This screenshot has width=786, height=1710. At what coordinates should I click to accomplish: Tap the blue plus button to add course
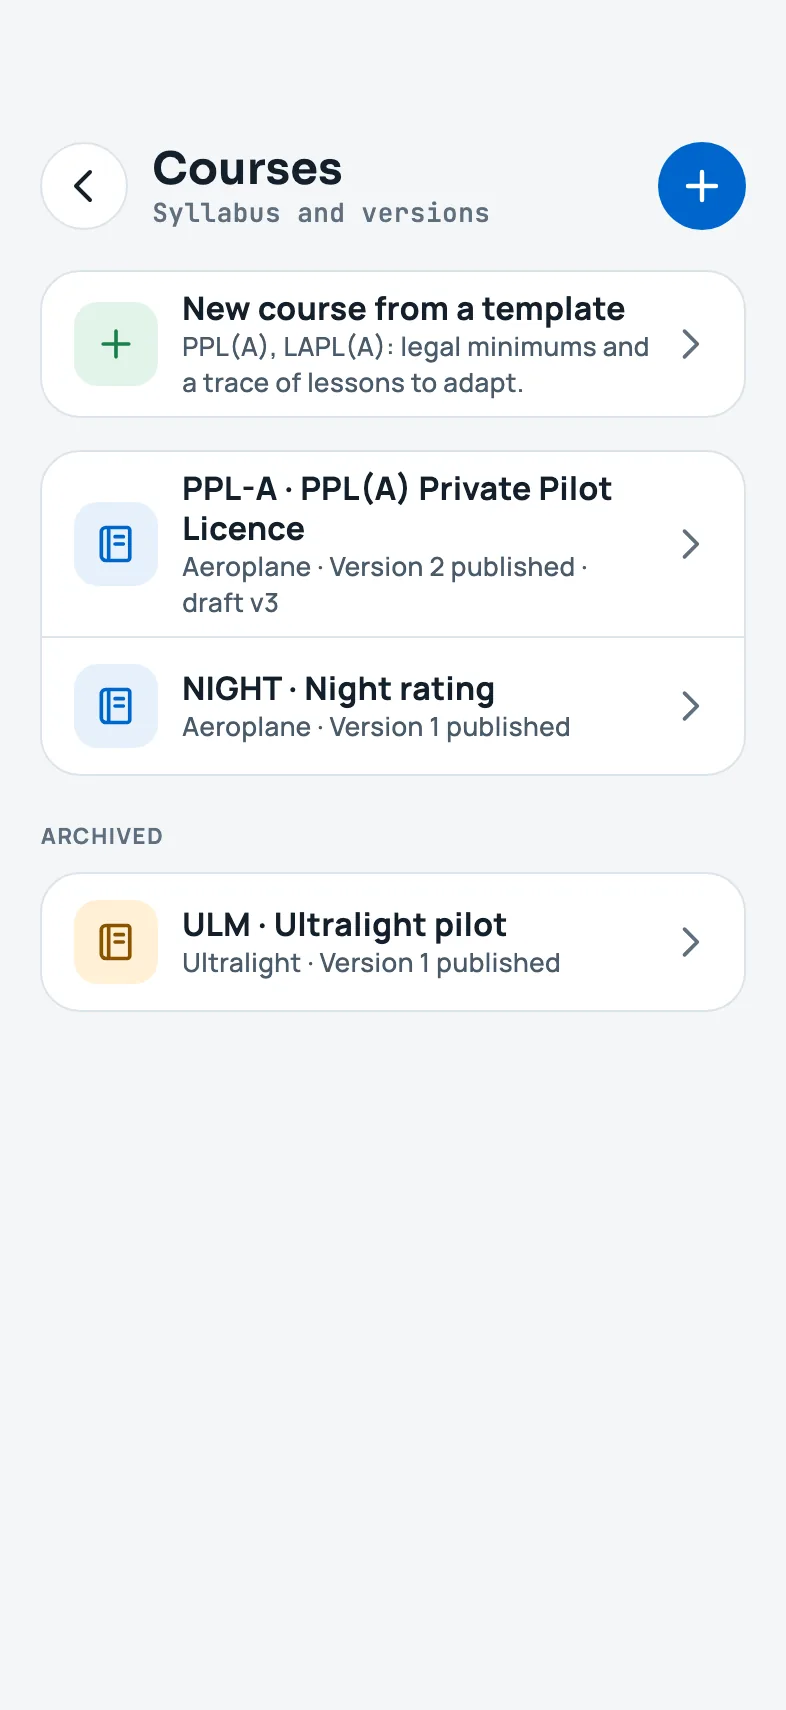click(x=702, y=186)
